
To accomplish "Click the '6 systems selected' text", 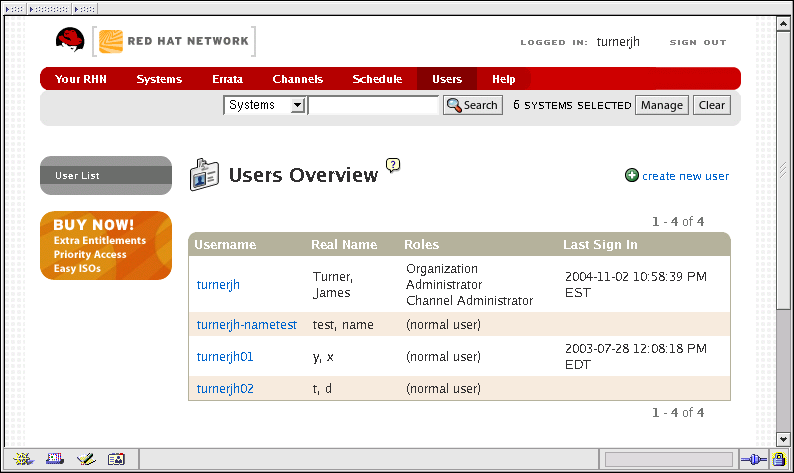I will pos(572,105).
